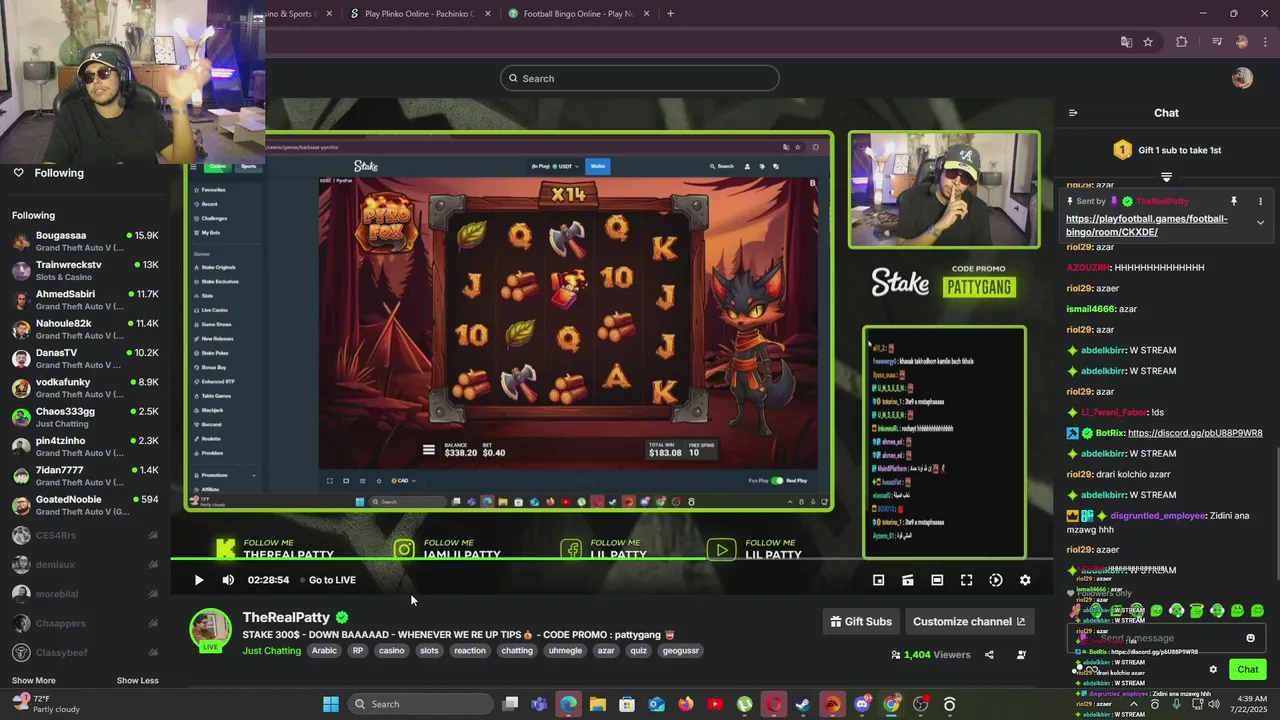Screen dimensions: 1280x720
Task: Select the Arabic tag
Action: point(324,651)
